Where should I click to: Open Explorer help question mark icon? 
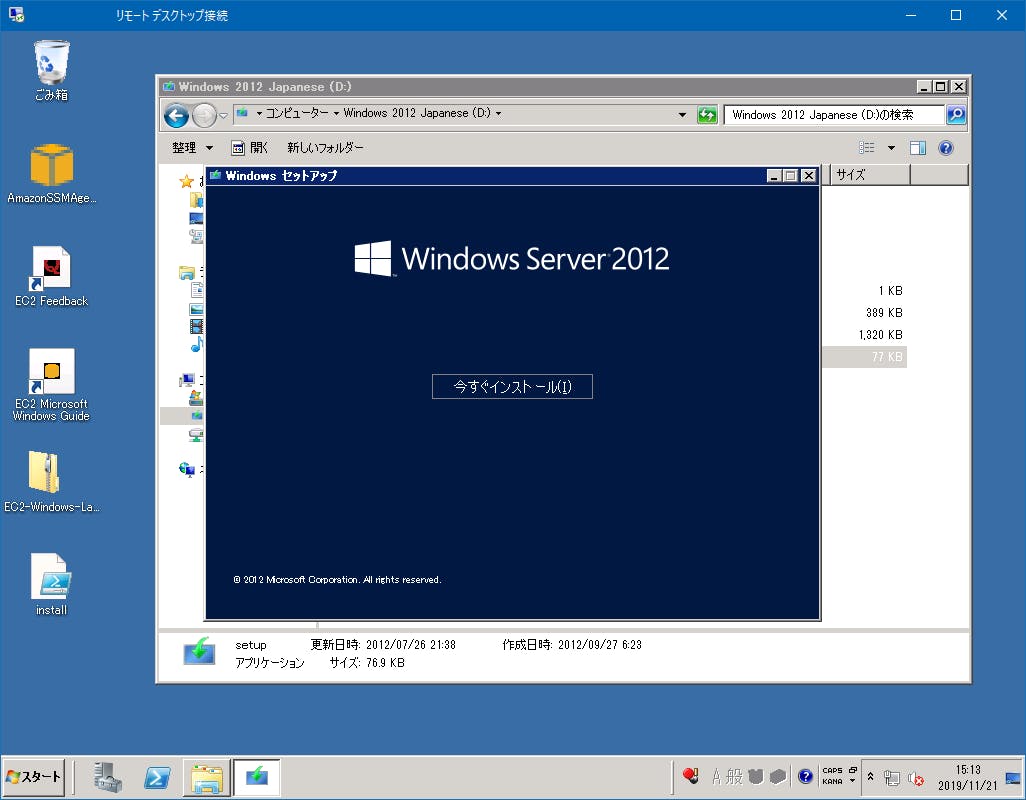point(946,148)
